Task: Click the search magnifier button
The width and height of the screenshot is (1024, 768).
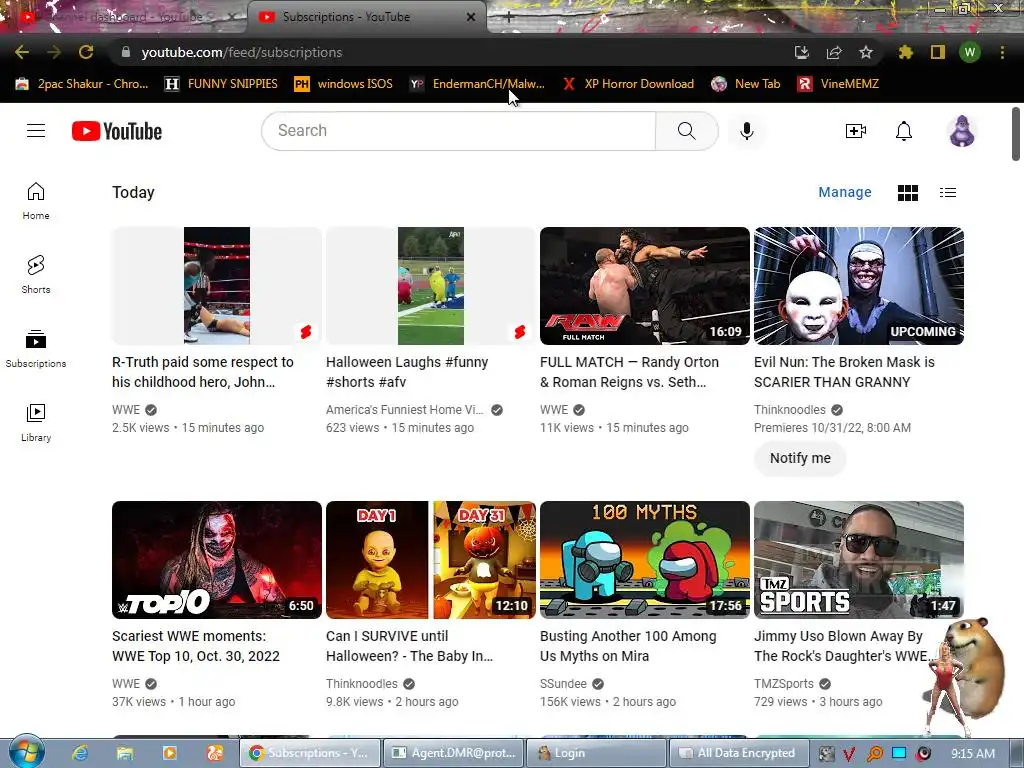Action: [x=686, y=131]
